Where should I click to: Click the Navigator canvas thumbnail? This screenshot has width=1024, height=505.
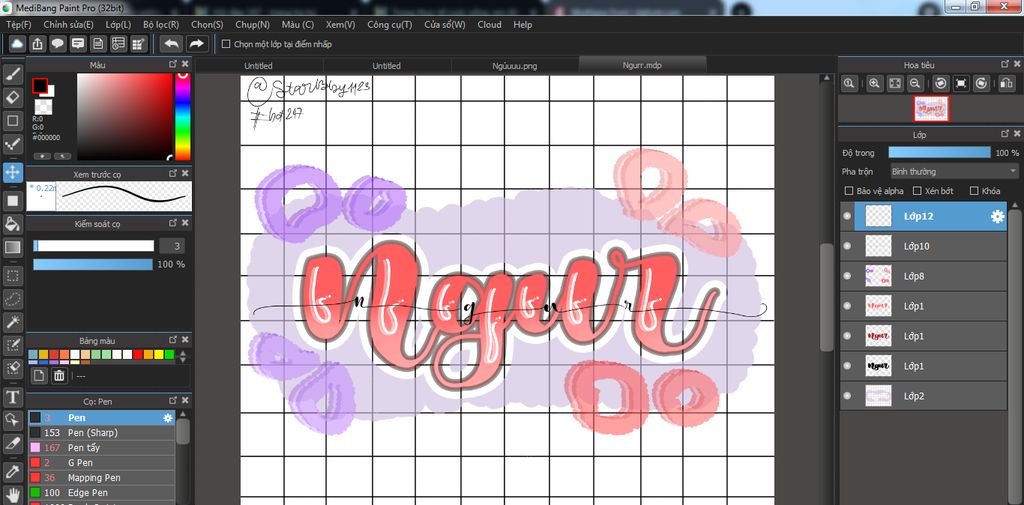pyautogui.click(x=931, y=108)
